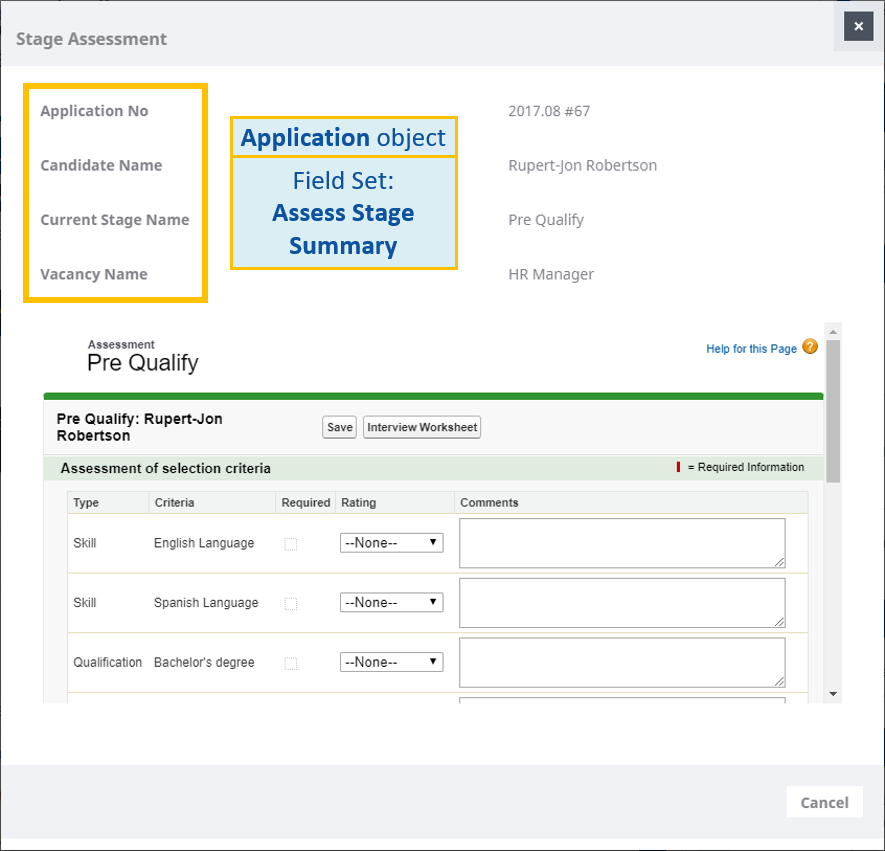885x851 pixels.
Task: Open Rating dropdown for Spanish Language
Action: pyautogui.click(x=392, y=603)
